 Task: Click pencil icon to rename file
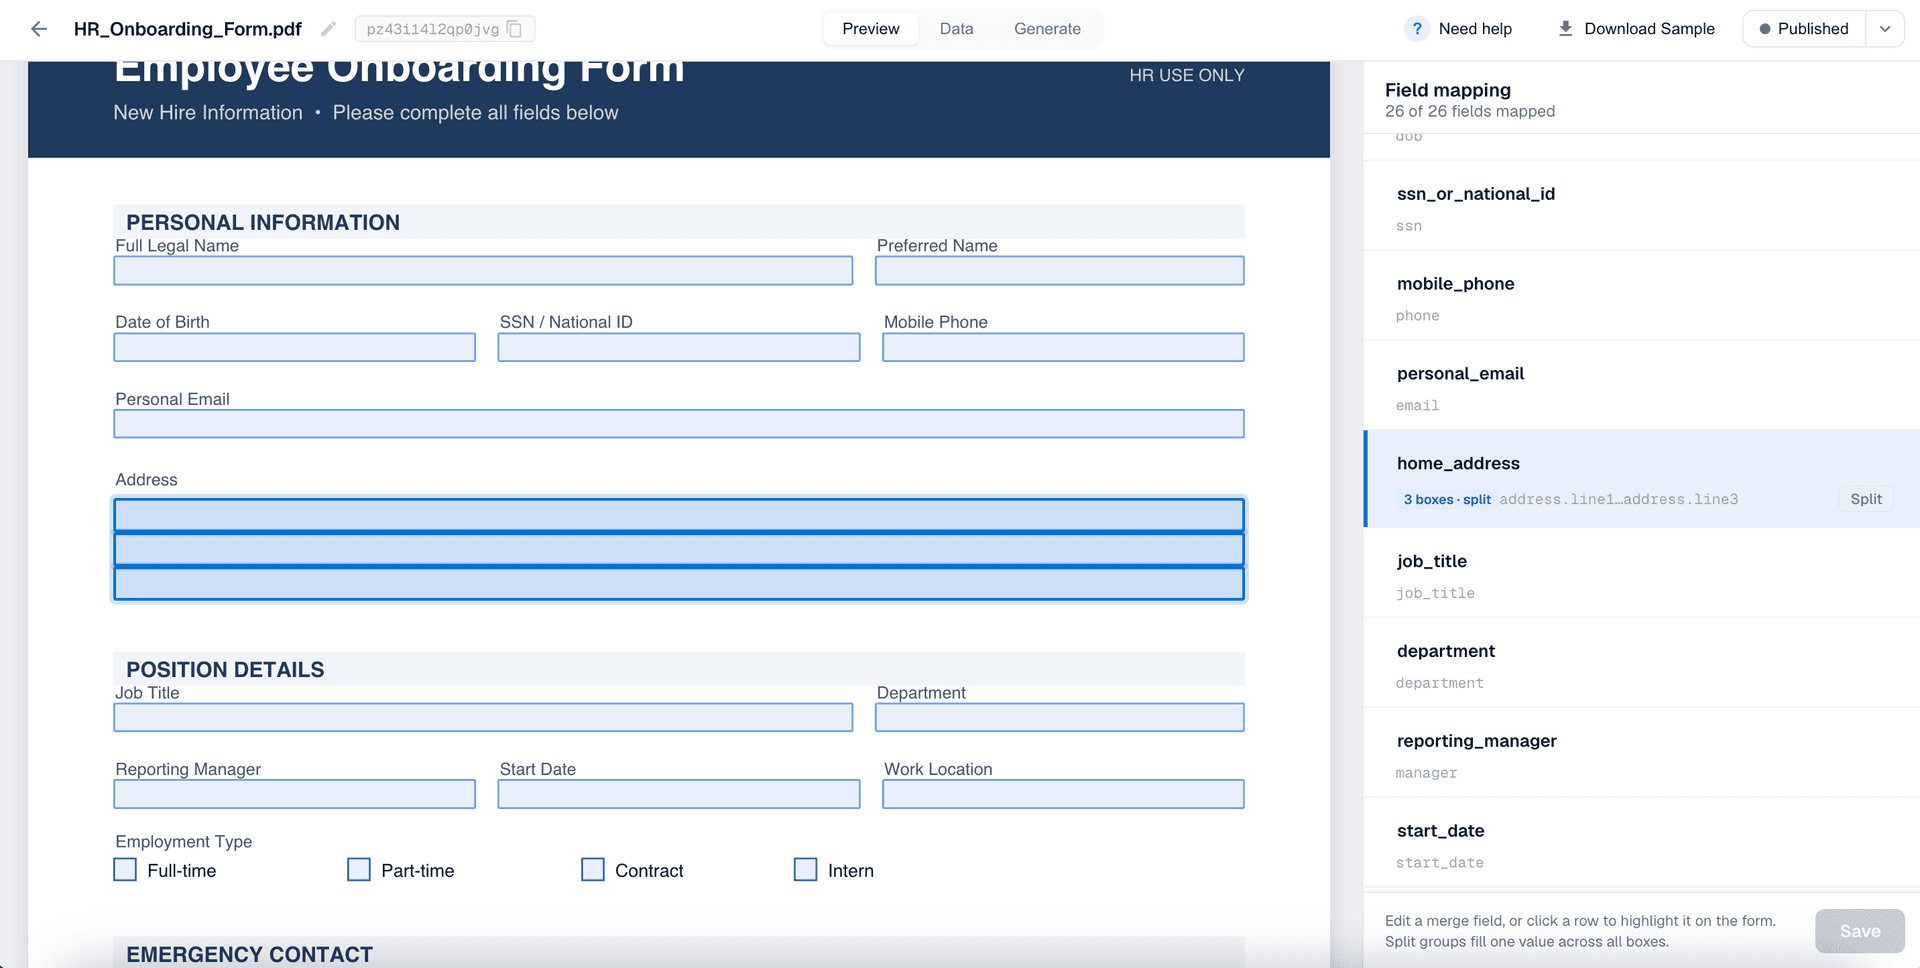pos(328,29)
